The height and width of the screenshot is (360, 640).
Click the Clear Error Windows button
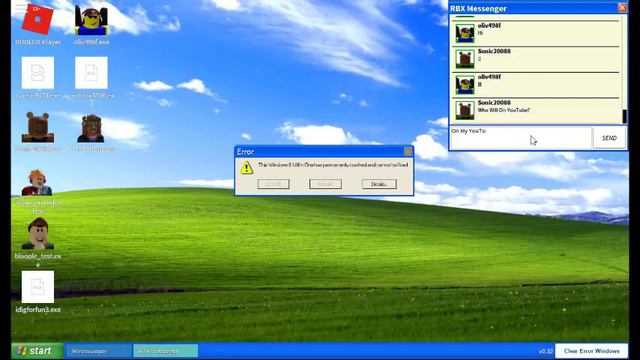point(591,351)
